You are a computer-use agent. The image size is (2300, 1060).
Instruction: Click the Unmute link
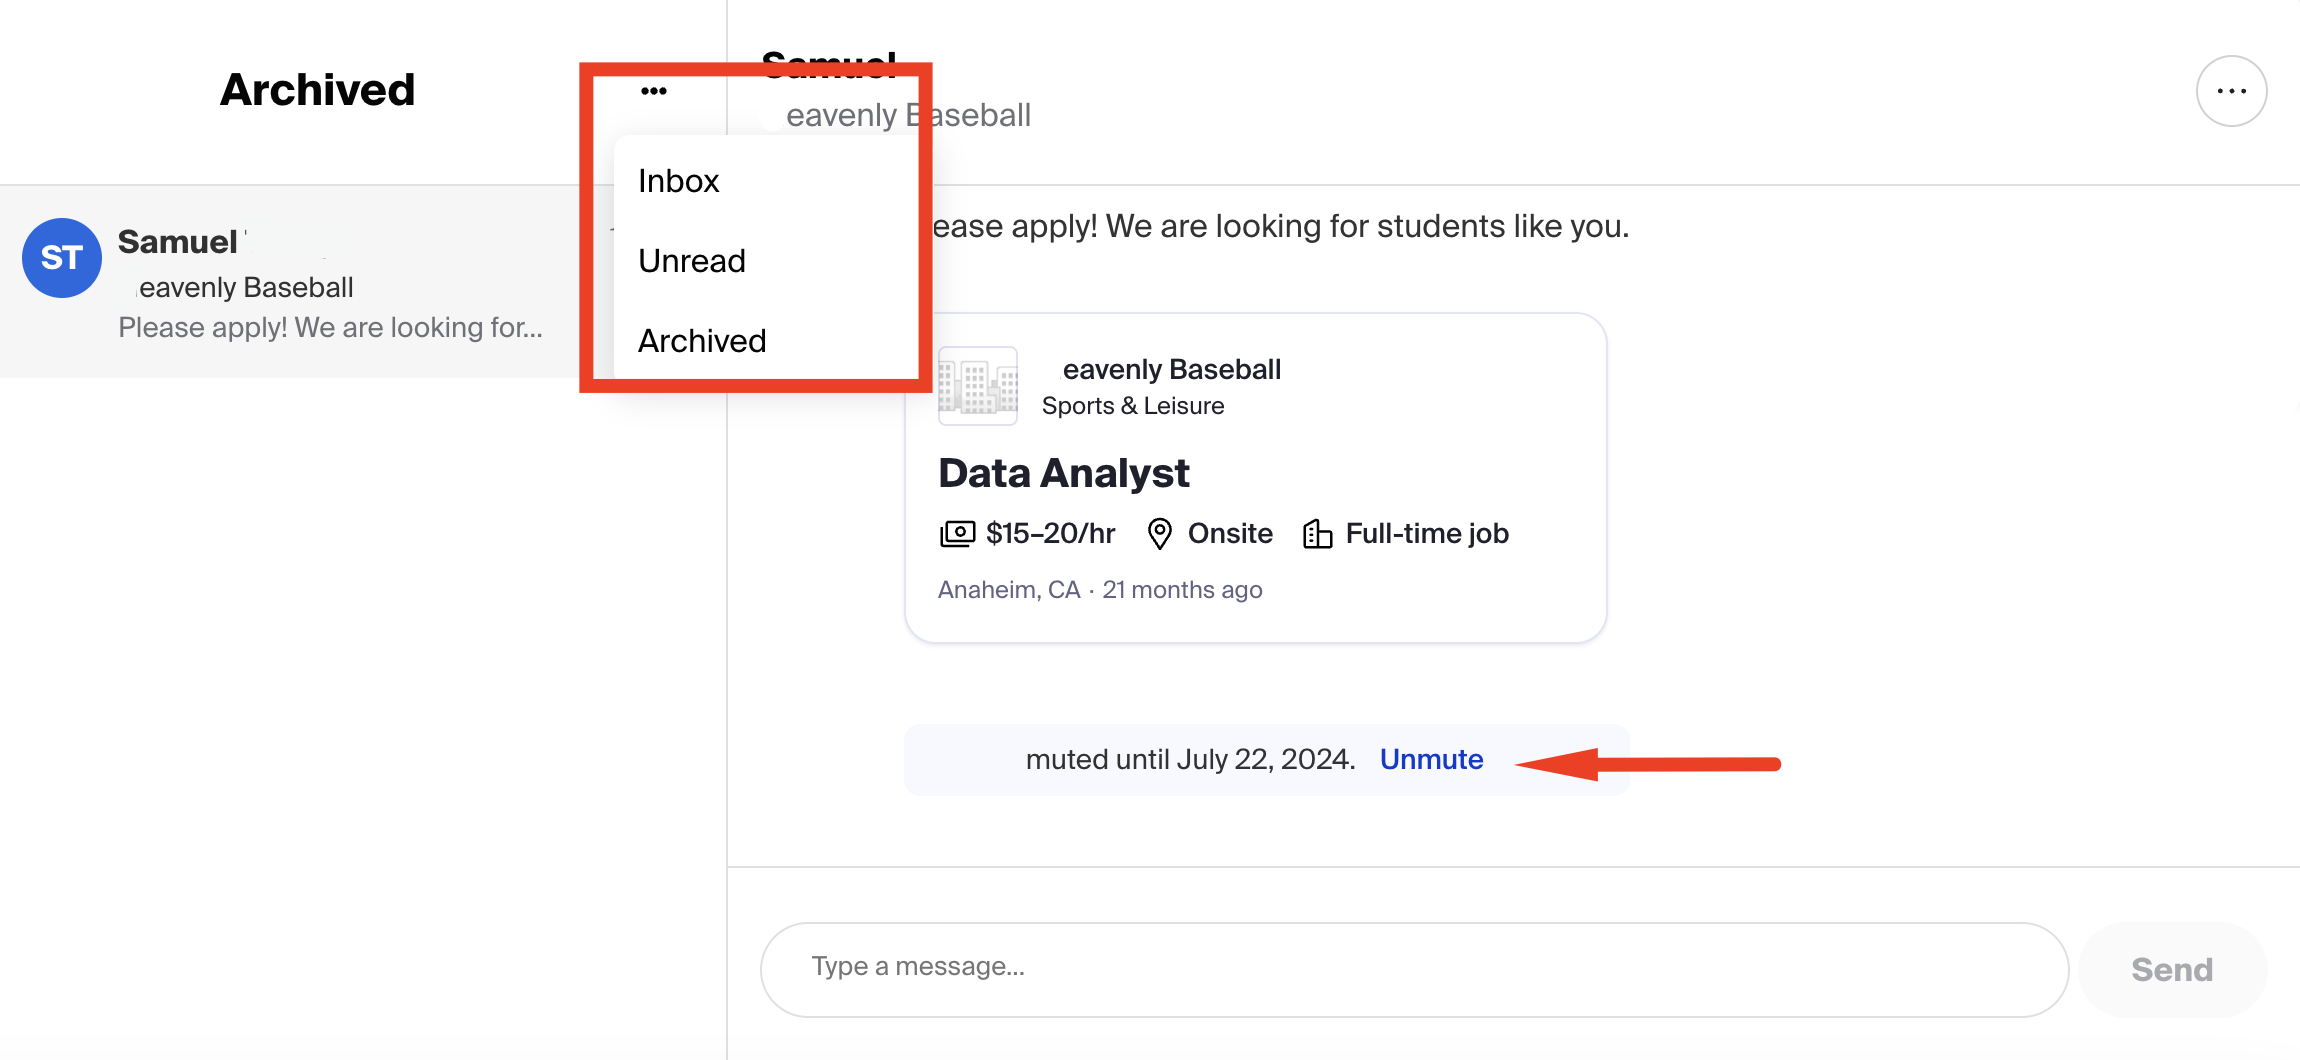coord(1431,759)
